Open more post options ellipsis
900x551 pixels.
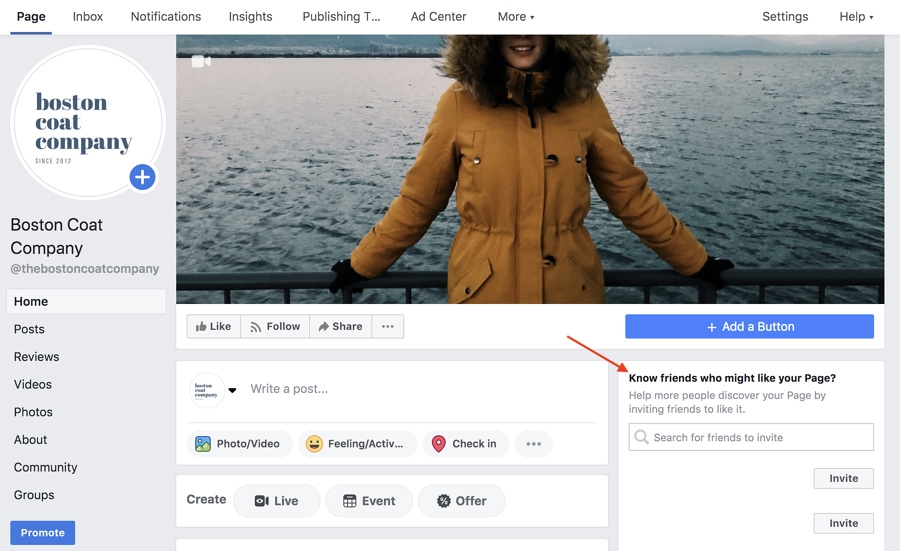pyautogui.click(x=533, y=444)
